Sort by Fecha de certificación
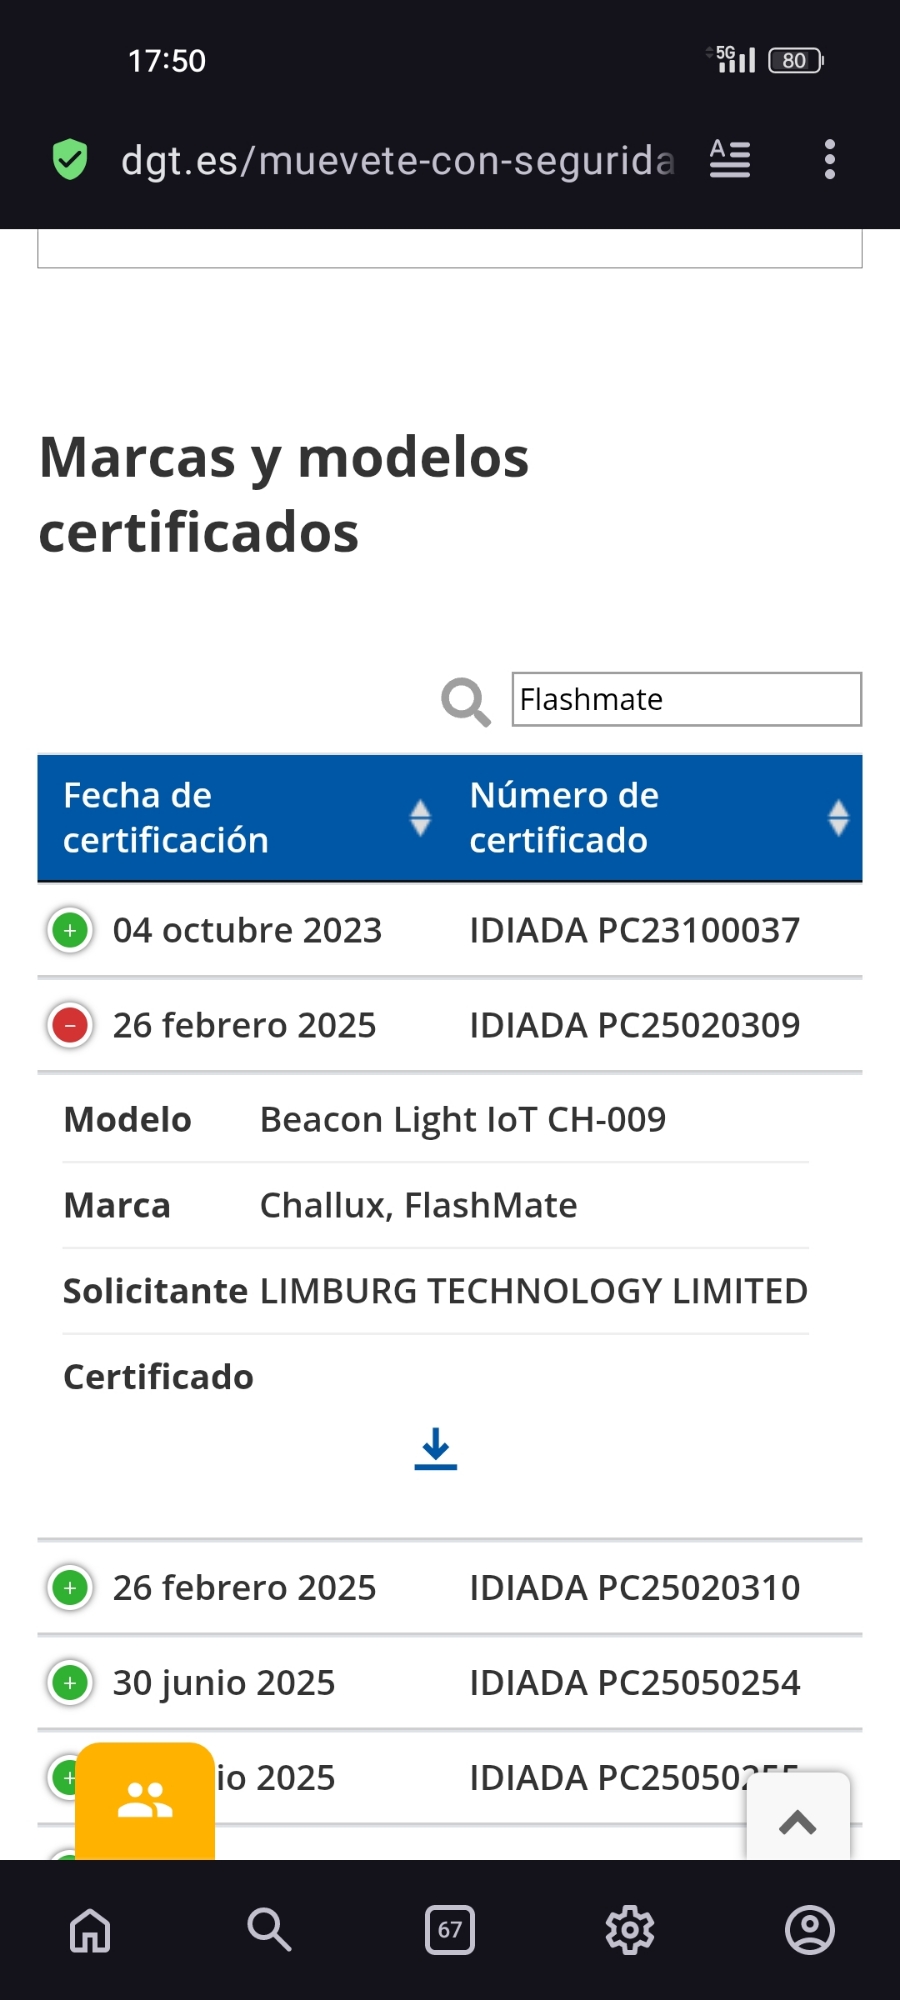 tap(420, 818)
